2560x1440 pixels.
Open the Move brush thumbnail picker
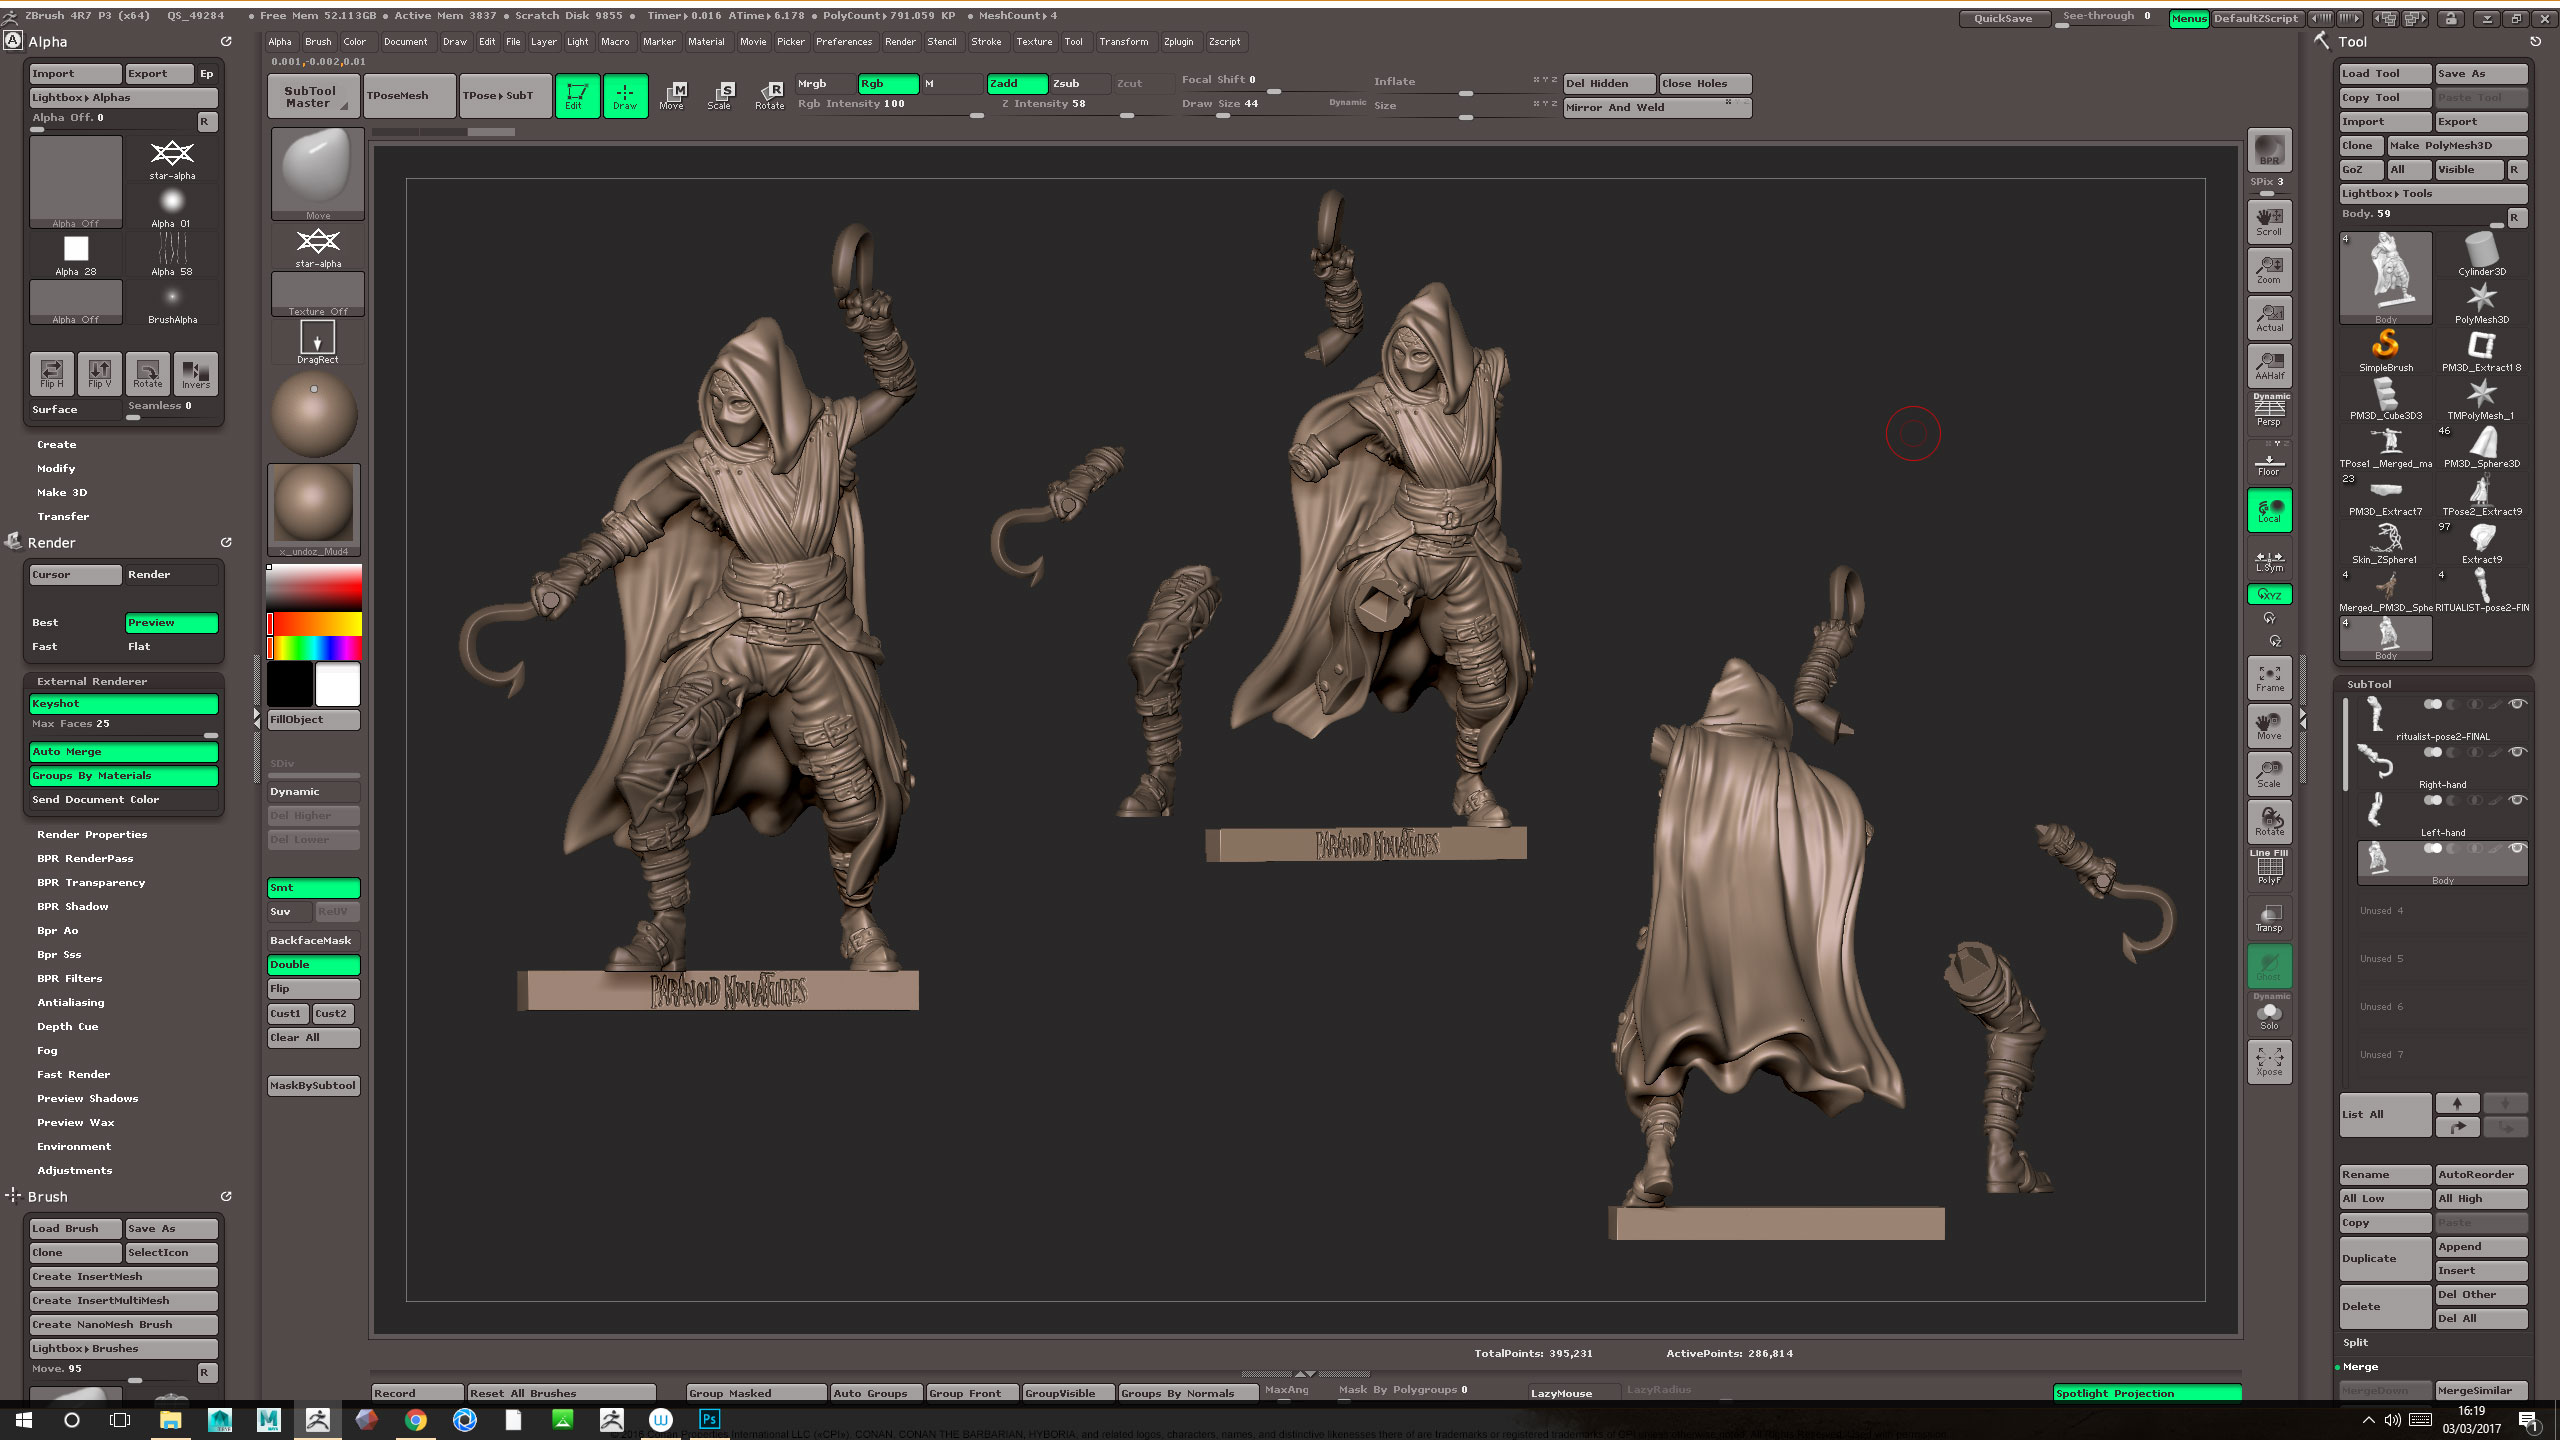point(318,174)
